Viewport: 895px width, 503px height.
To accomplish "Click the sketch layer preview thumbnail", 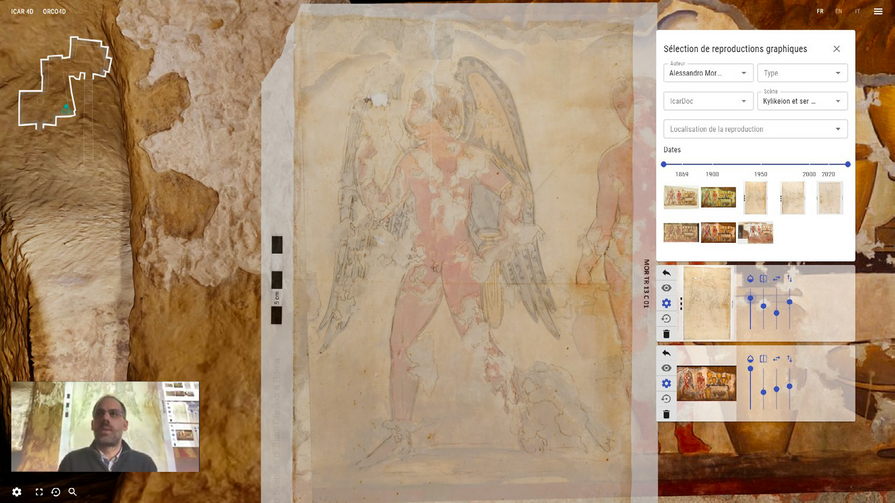I will [x=707, y=303].
